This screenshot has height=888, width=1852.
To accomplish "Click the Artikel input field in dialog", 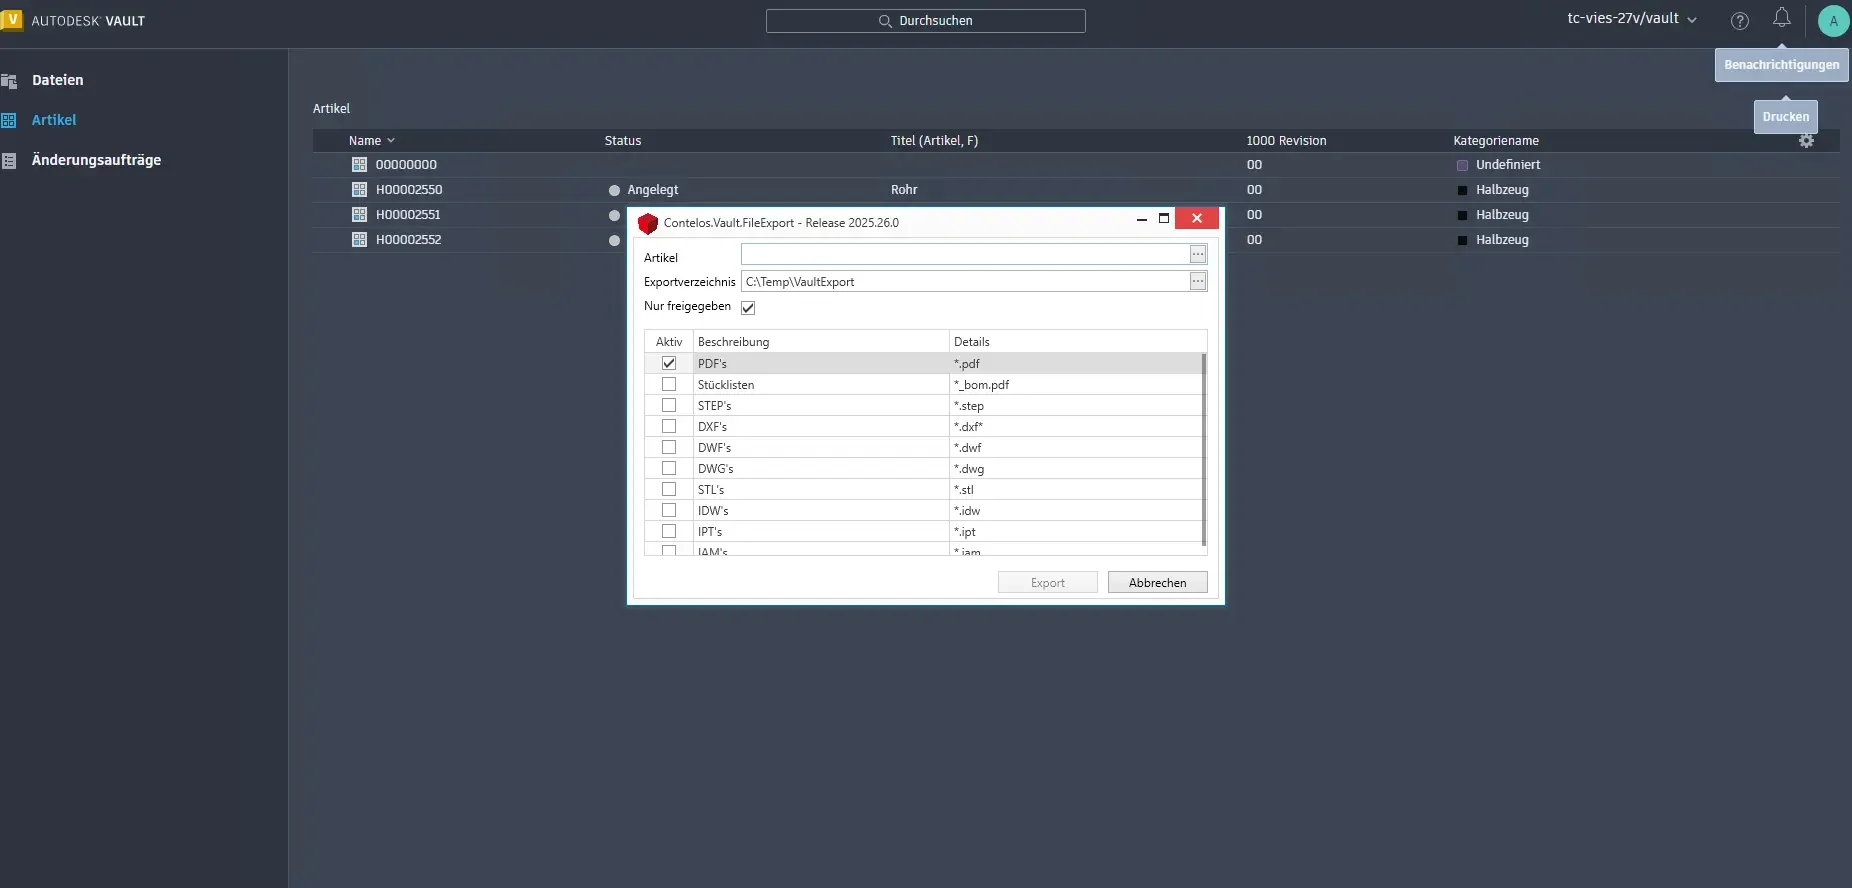I will click(x=965, y=255).
